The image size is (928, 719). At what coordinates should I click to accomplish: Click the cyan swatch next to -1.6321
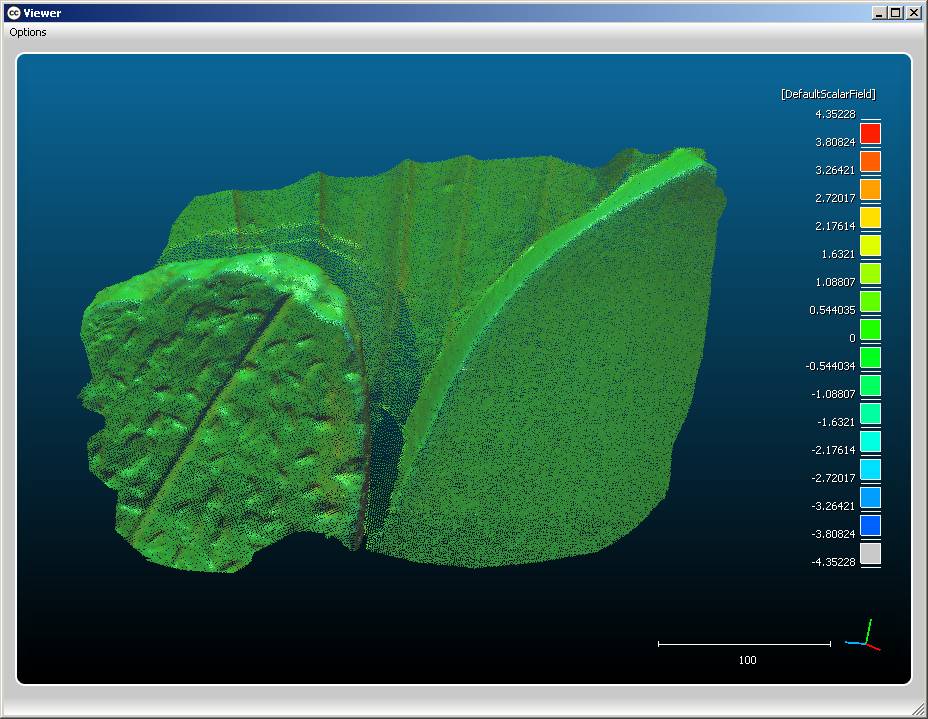click(x=868, y=441)
